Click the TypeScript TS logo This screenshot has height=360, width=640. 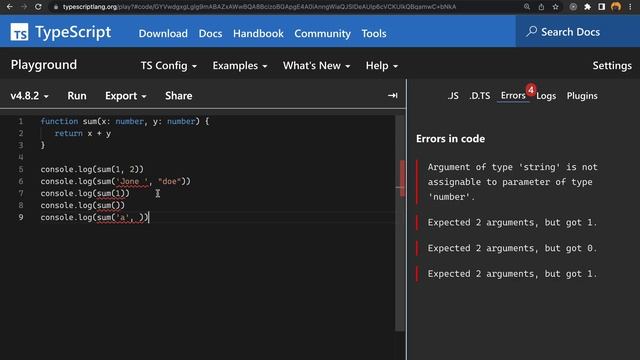click(20, 32)
